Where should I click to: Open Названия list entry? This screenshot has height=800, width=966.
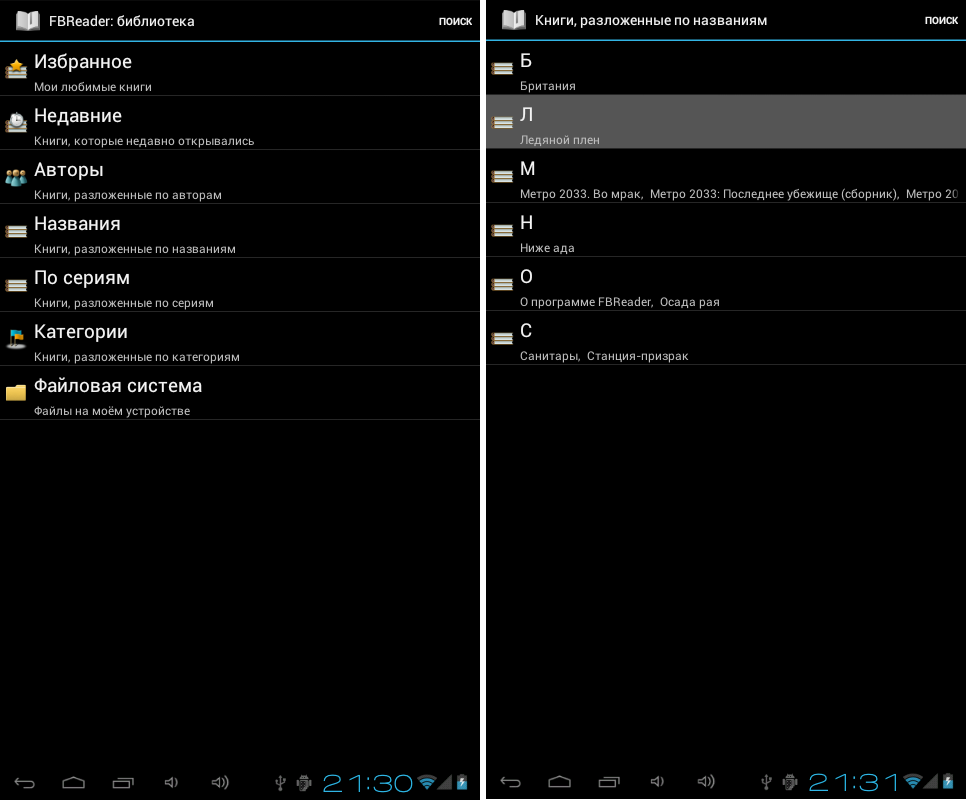240,231
